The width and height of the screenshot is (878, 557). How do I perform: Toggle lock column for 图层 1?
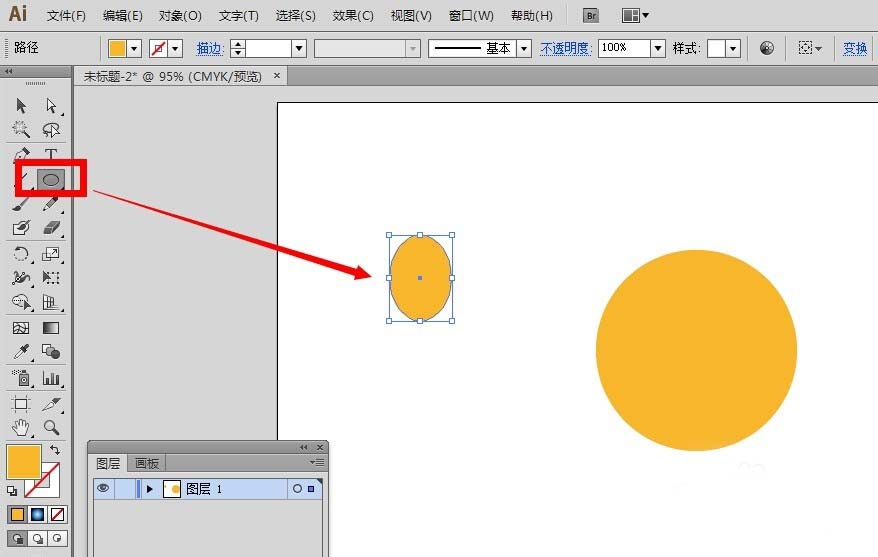(x=124, y=489)
